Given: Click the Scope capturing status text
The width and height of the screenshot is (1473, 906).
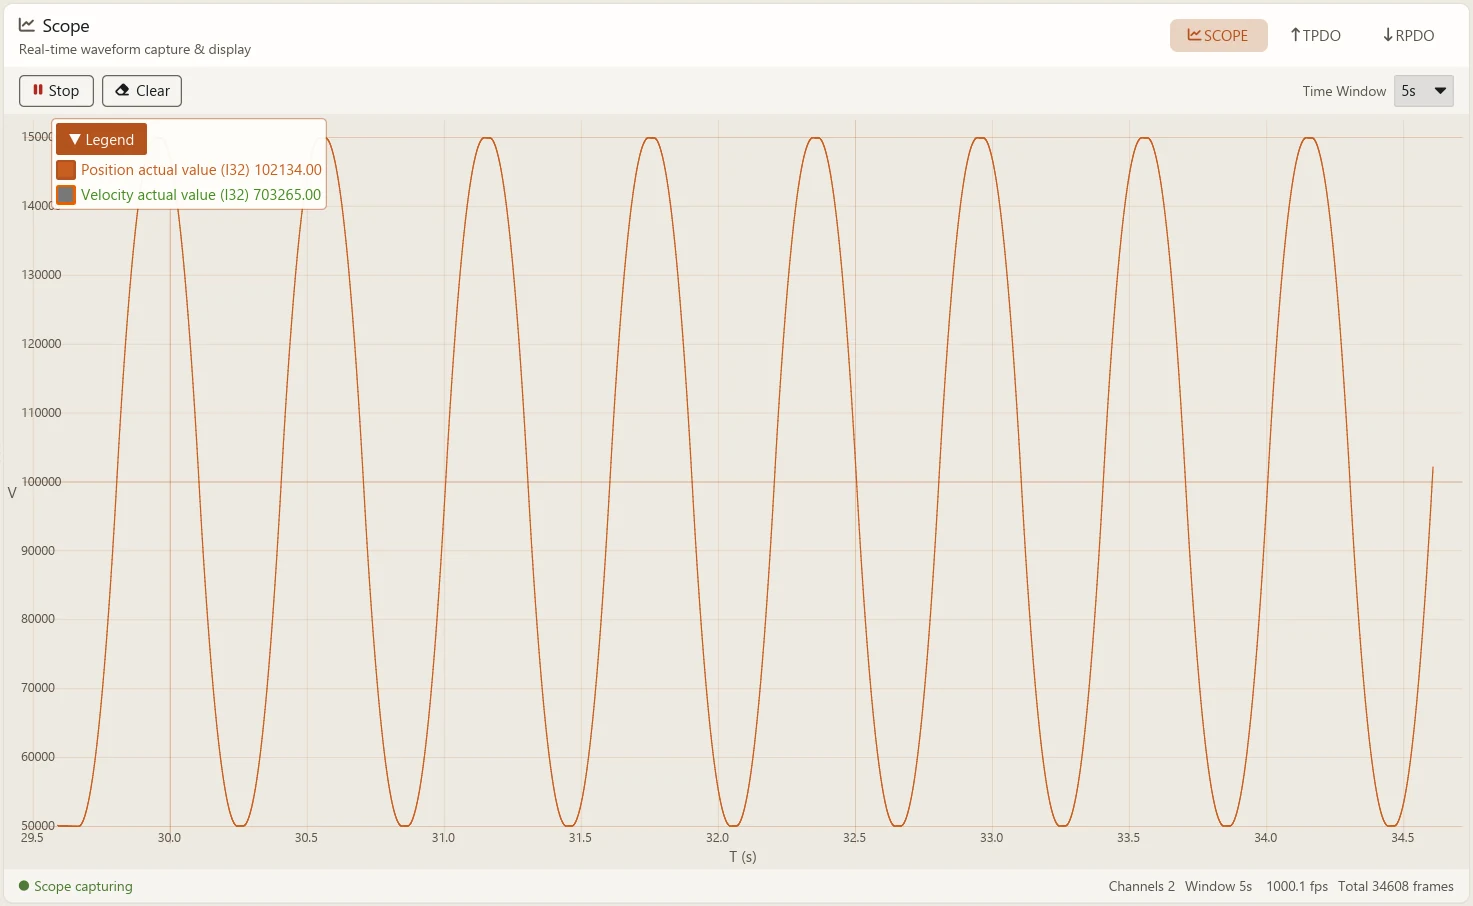Looking at the screenshot, I should 83,886.
